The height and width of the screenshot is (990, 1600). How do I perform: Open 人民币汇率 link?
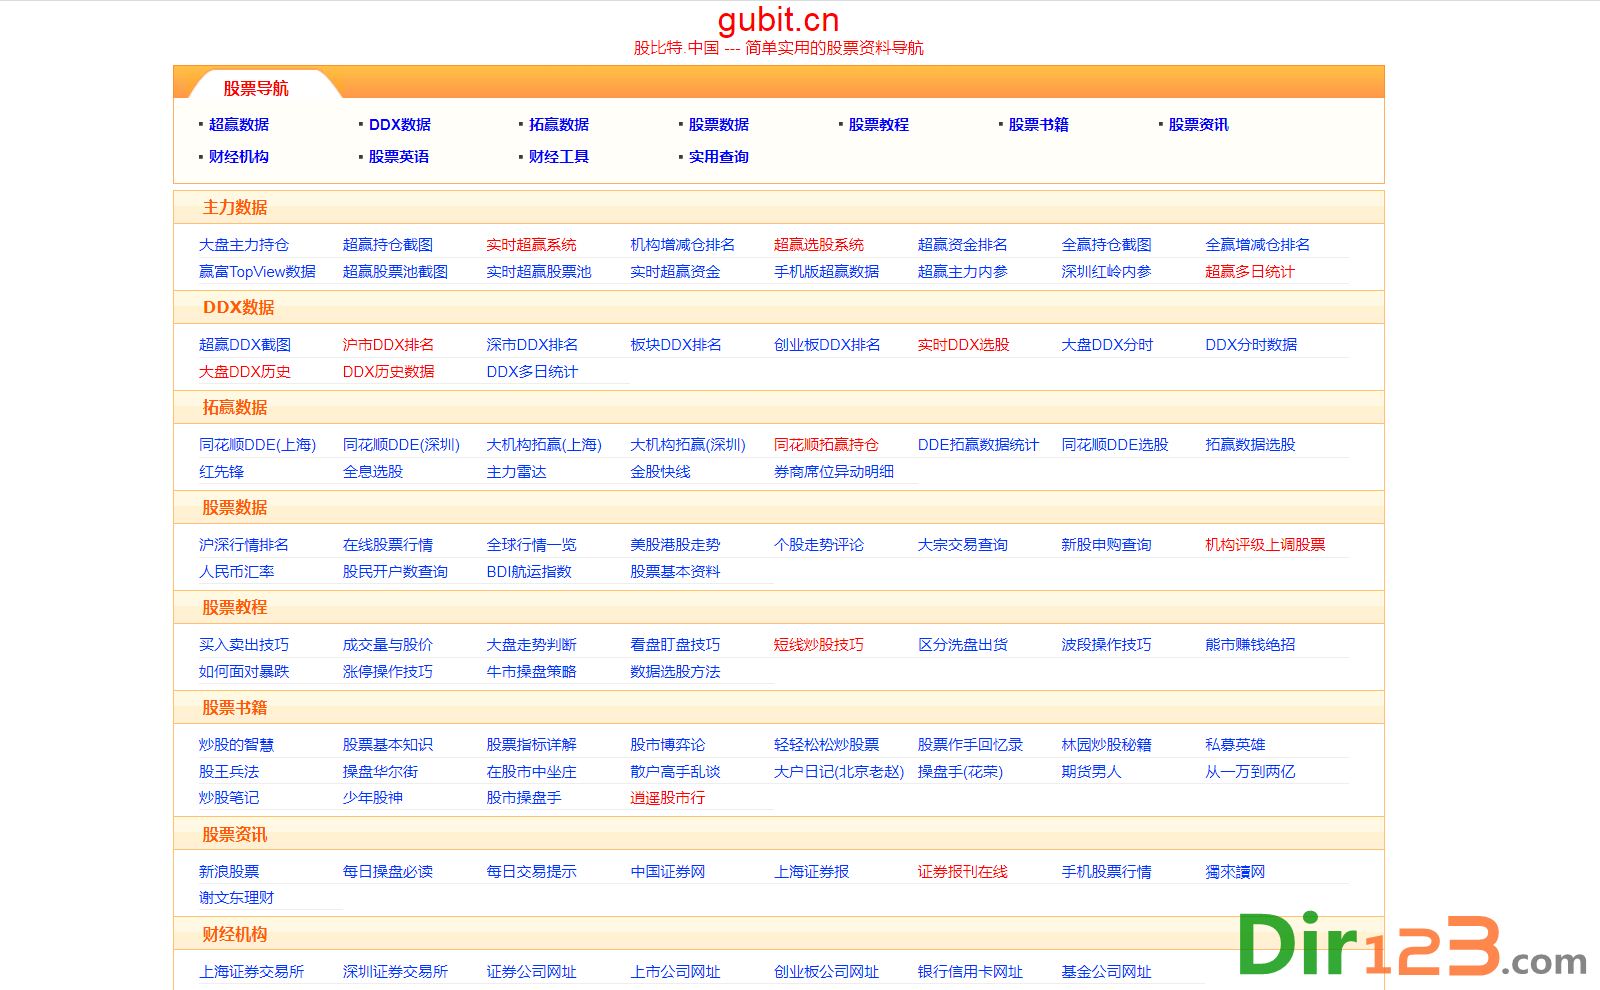point(236,572)
